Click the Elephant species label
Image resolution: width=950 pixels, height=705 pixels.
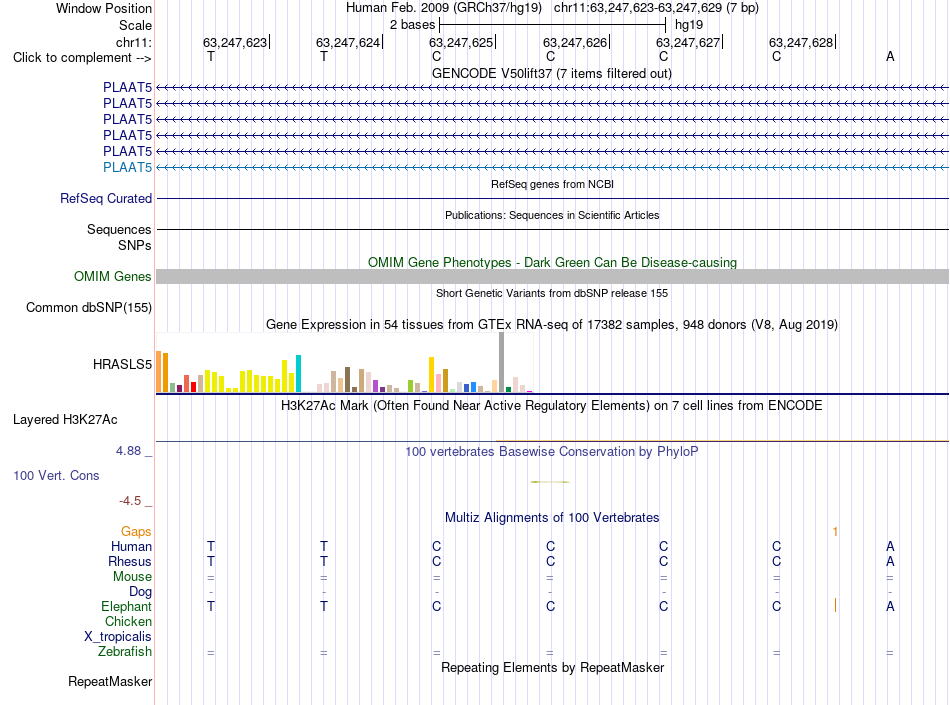click(x=127, y=607)
